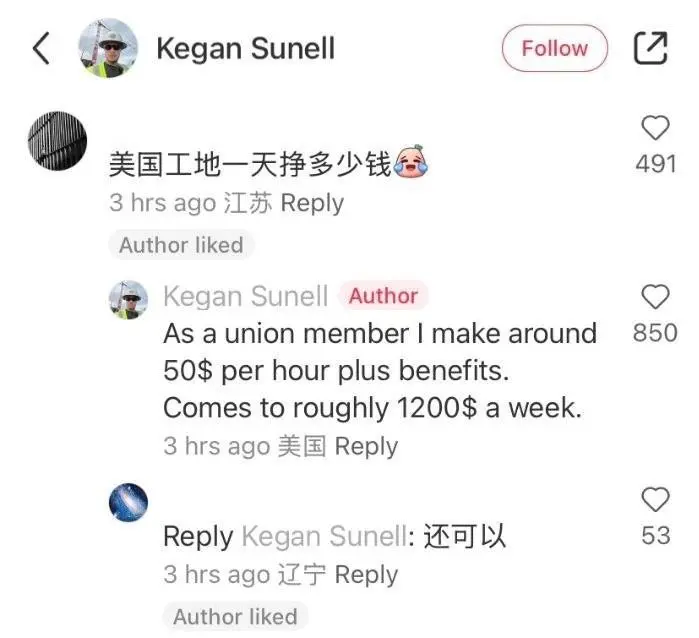Reply to the author's comment from 美国
The width and height of the screenshot is (699, 638).
[x=366, y=446]
